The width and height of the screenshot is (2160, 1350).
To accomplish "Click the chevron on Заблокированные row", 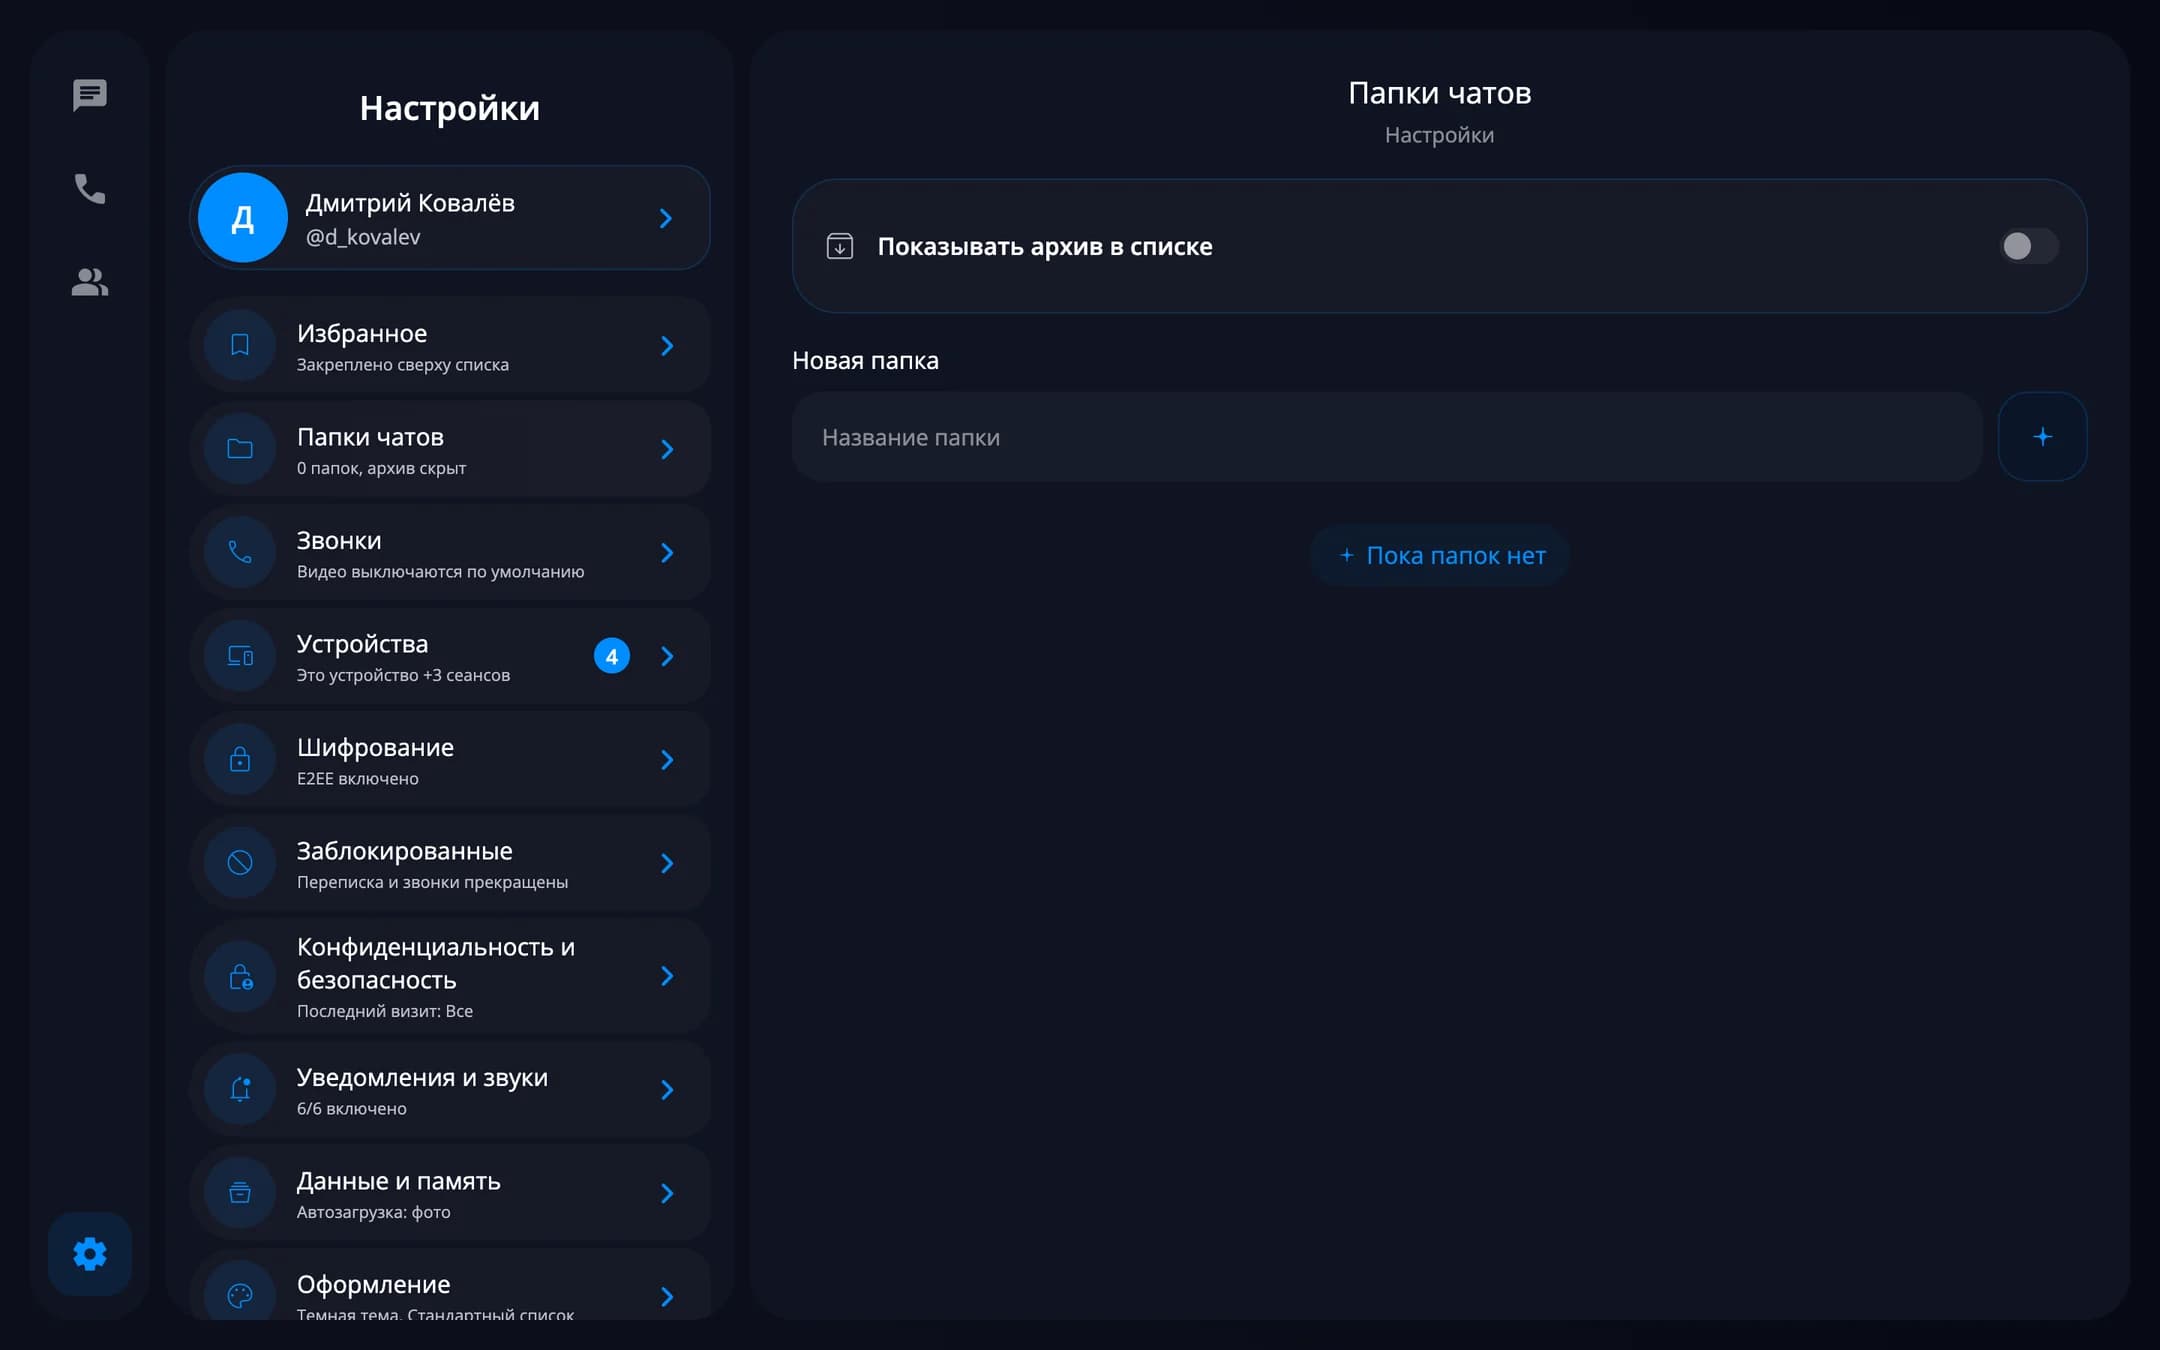I will (x=667, y=863).
